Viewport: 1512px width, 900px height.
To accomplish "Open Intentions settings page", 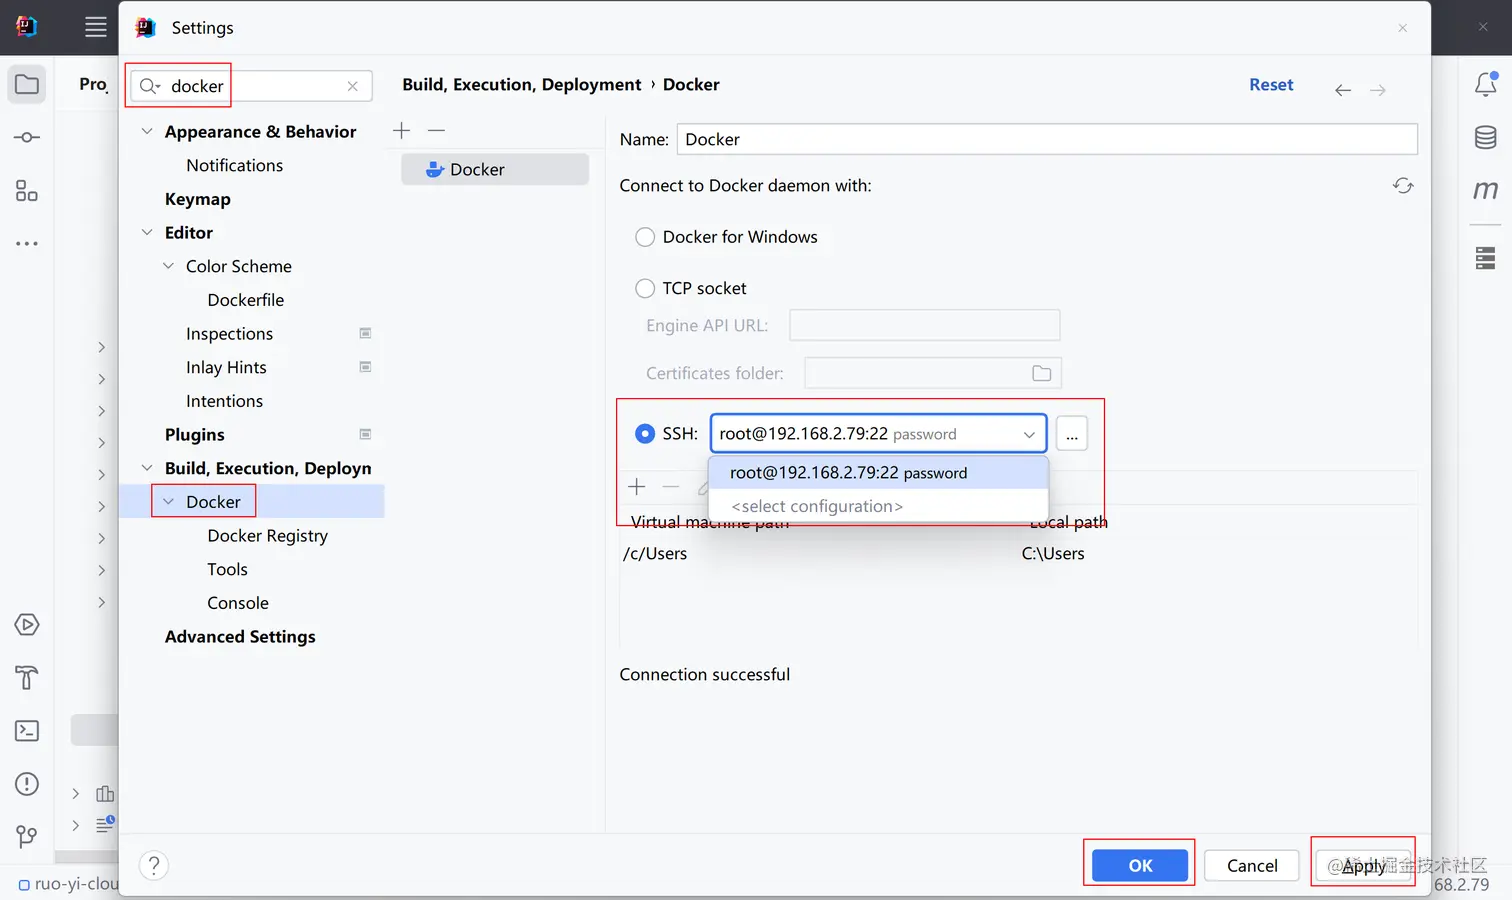I will [x=224, y=401].
